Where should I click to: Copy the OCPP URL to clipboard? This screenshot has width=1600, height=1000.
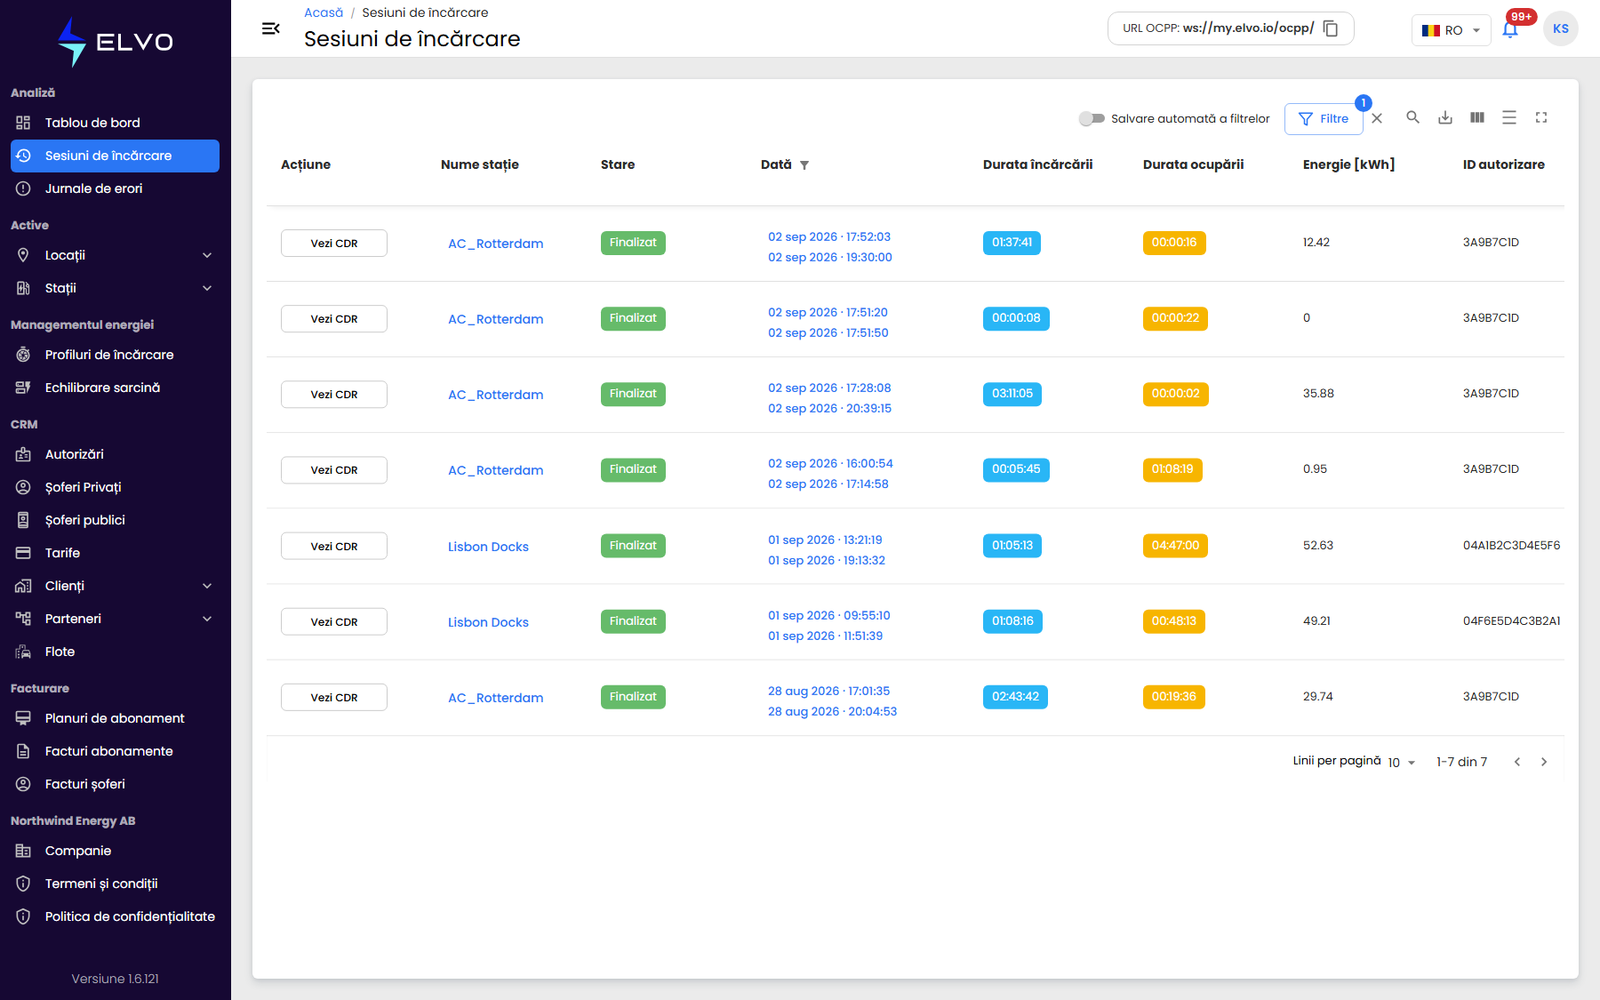[x=1330, y=28]
